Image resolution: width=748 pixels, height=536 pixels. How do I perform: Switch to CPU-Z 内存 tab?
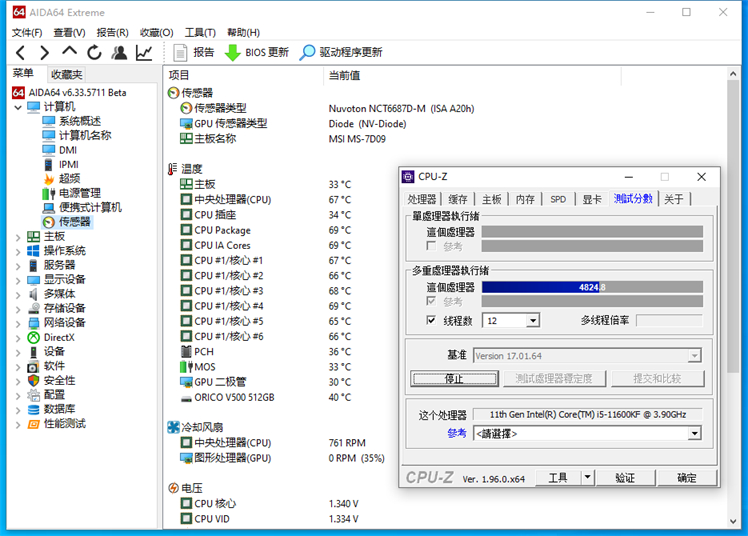[x=525, y=199]
